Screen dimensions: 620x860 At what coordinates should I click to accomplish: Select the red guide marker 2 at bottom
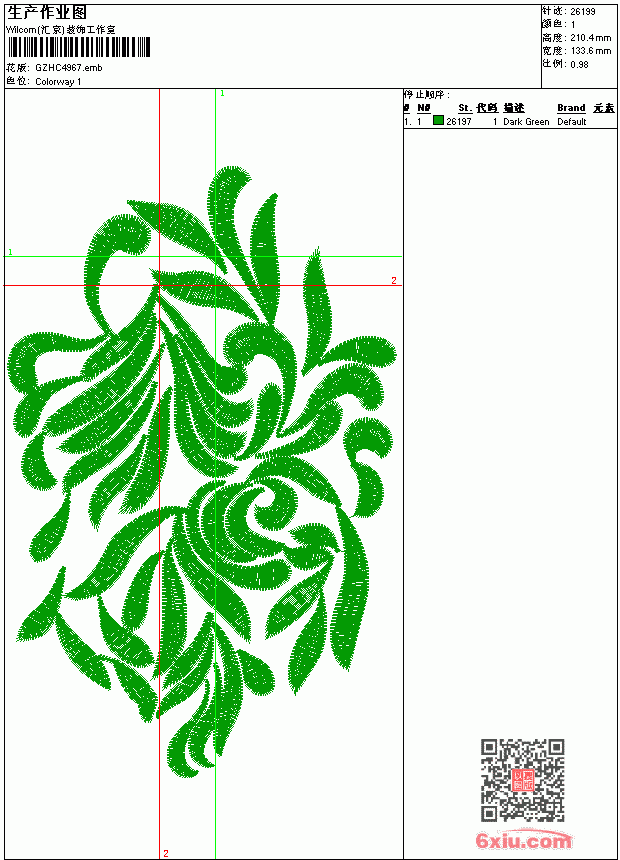coord(166,853)
